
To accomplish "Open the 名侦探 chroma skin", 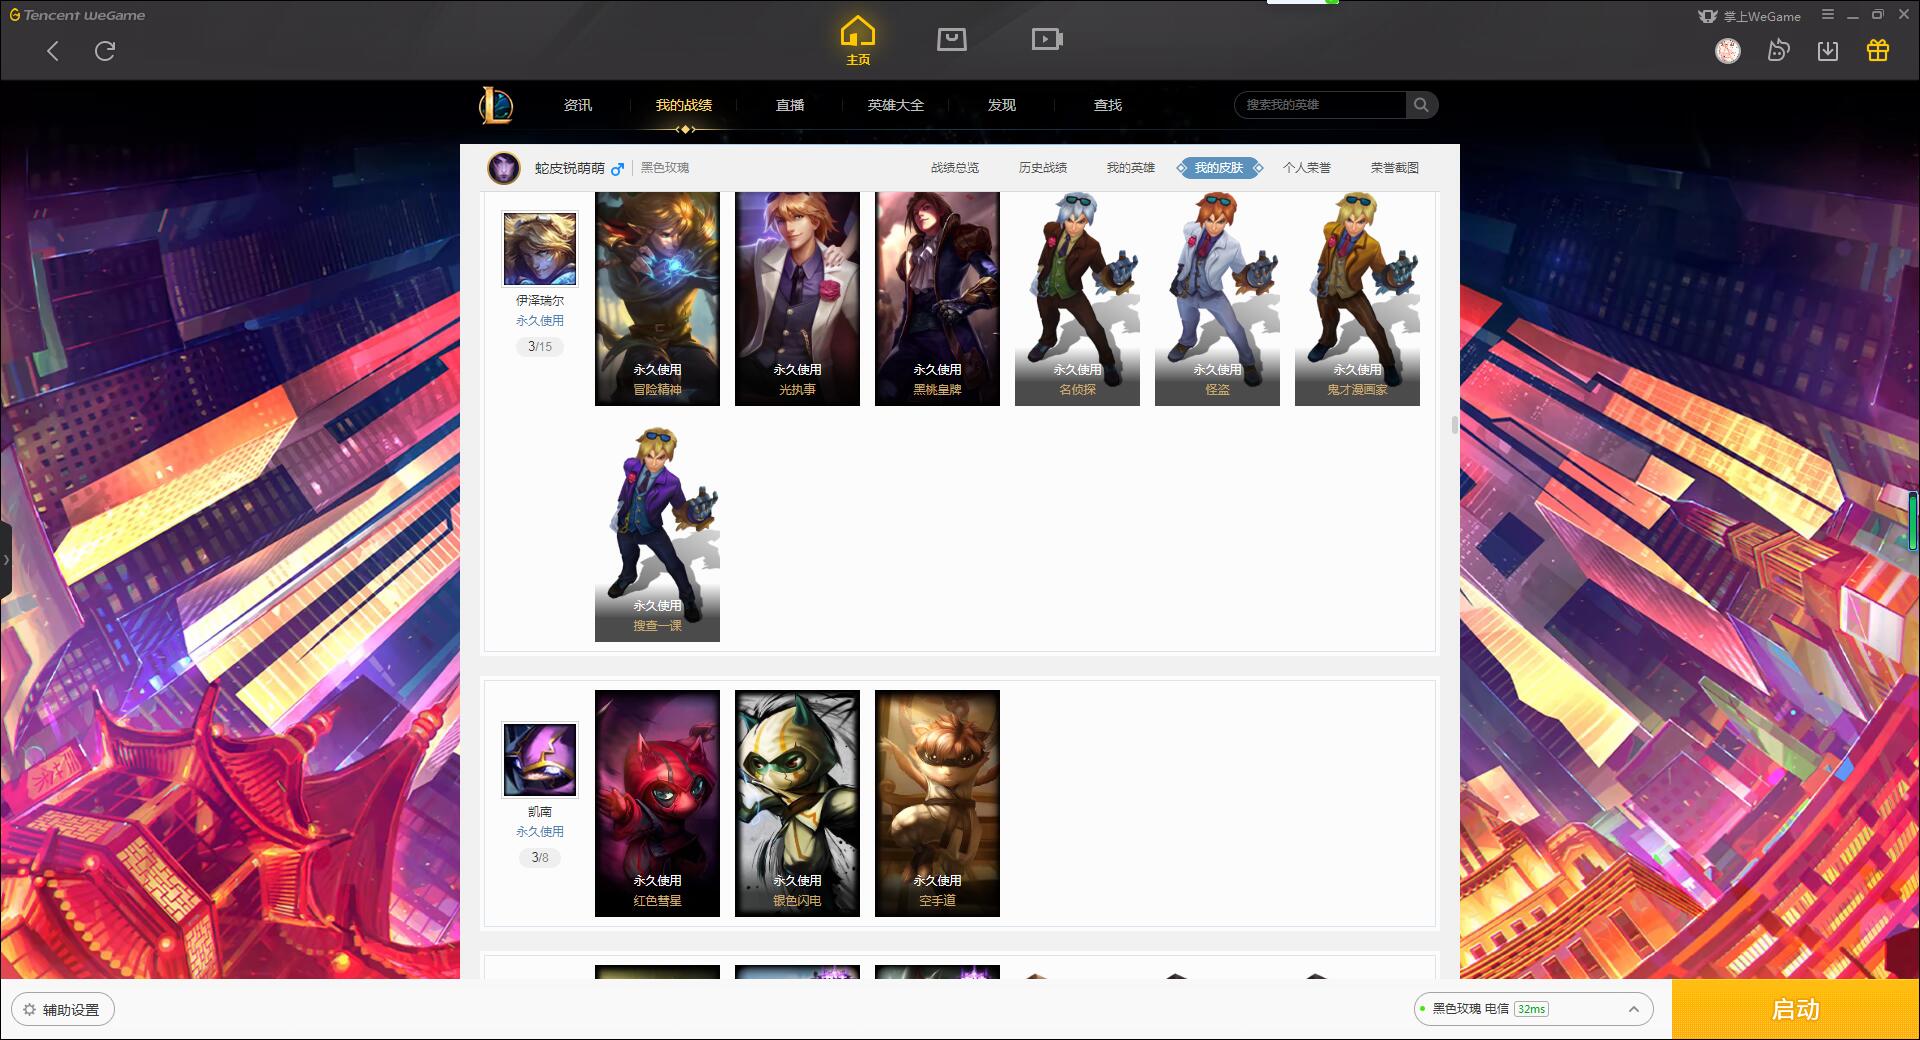I will tap(1077, 299).
